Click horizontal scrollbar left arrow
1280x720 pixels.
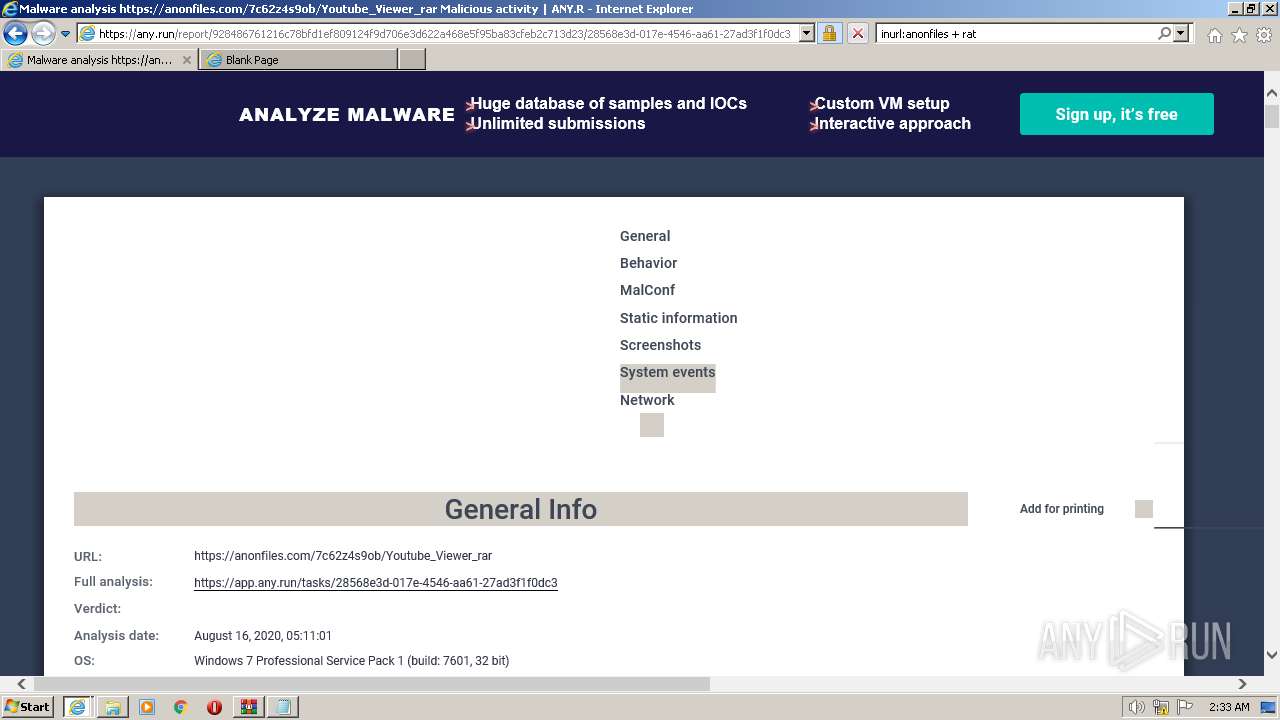point(21,684)
